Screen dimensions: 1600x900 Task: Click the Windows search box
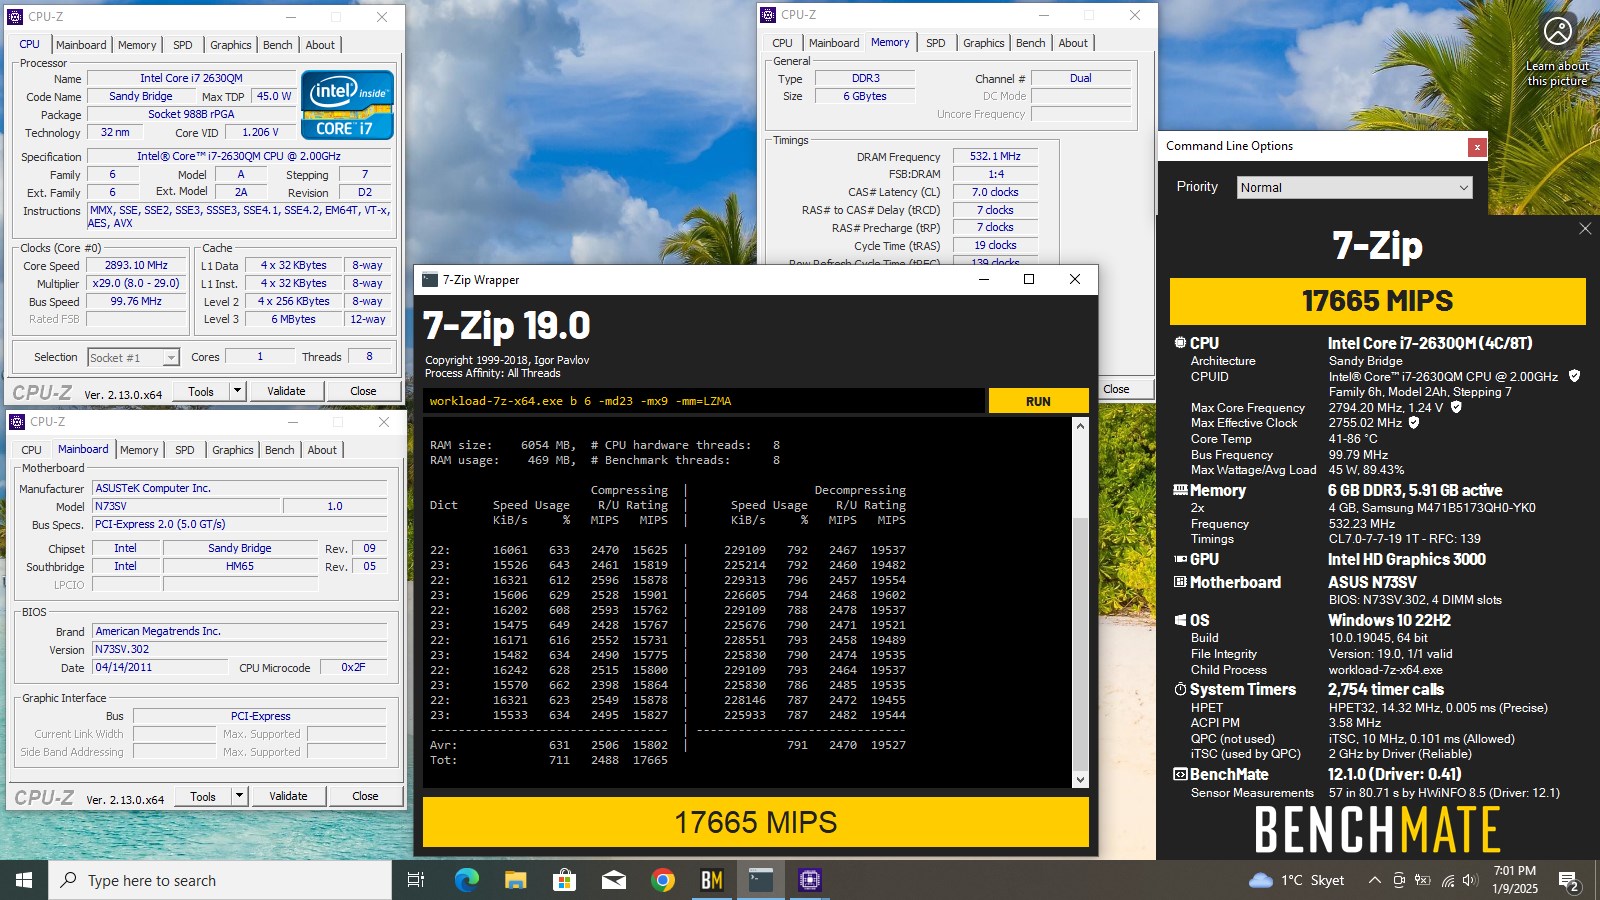(220, 880)
